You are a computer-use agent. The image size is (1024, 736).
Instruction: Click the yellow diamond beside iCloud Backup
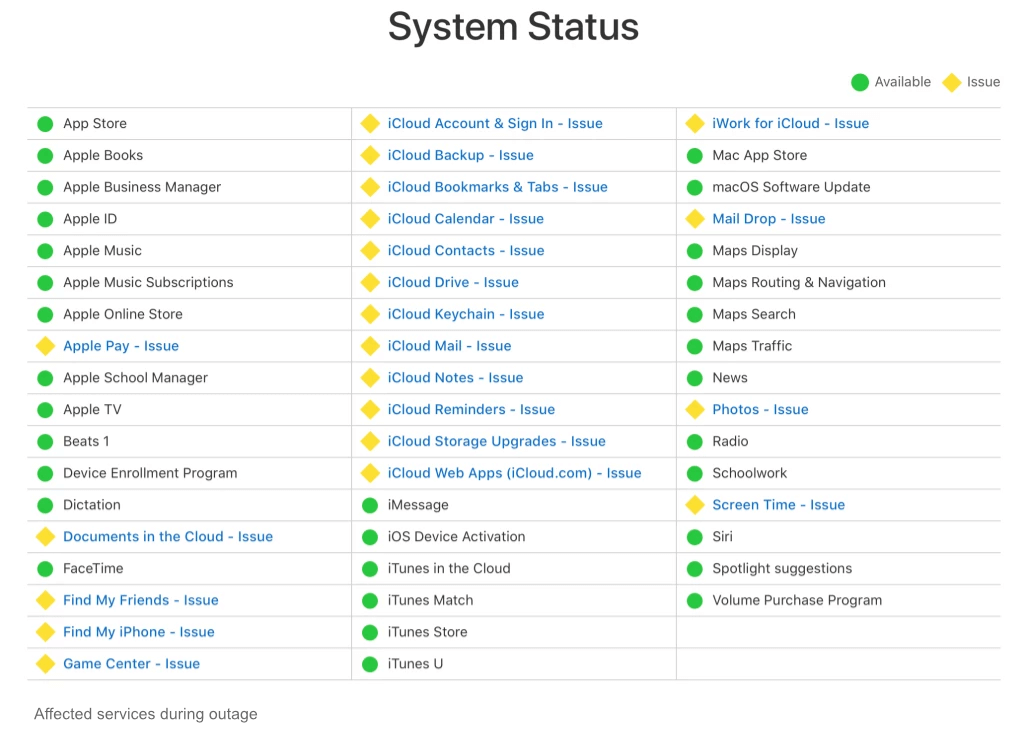click(370, 155)
